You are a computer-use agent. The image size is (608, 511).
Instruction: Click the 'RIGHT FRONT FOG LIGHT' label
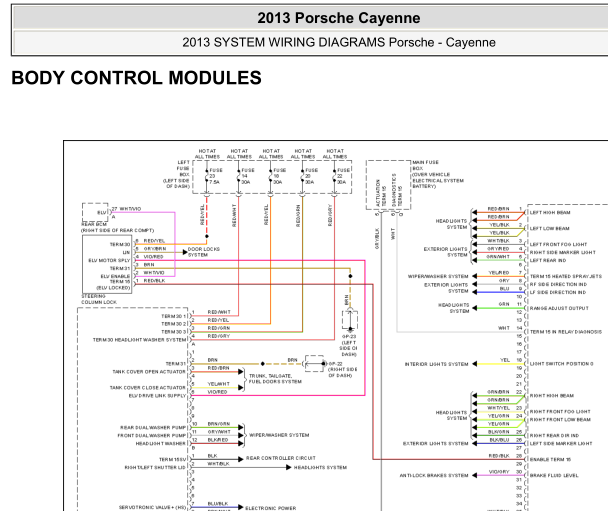pos(560,411)
